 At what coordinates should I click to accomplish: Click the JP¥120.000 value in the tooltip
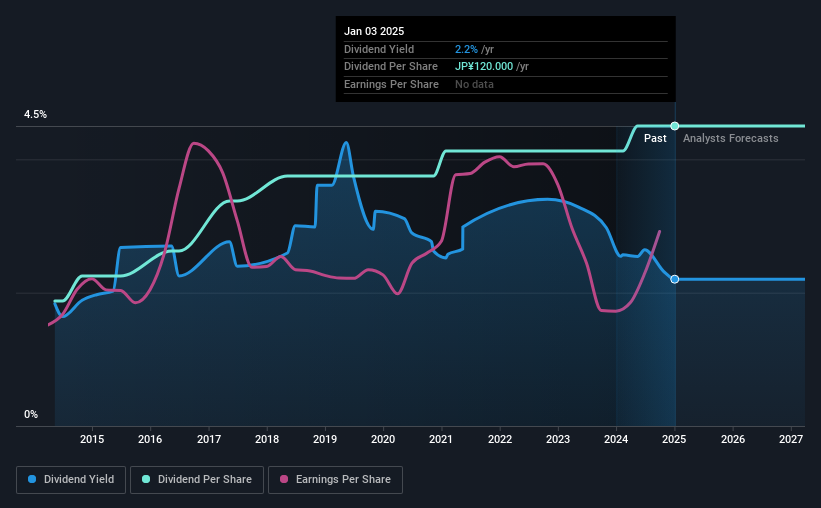[x=484, y=67]
